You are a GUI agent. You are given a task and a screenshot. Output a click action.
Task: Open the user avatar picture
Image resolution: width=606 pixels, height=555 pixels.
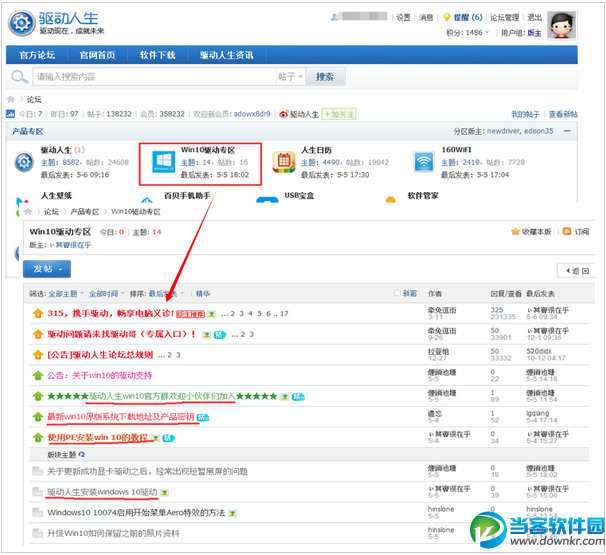click(562, 25)
